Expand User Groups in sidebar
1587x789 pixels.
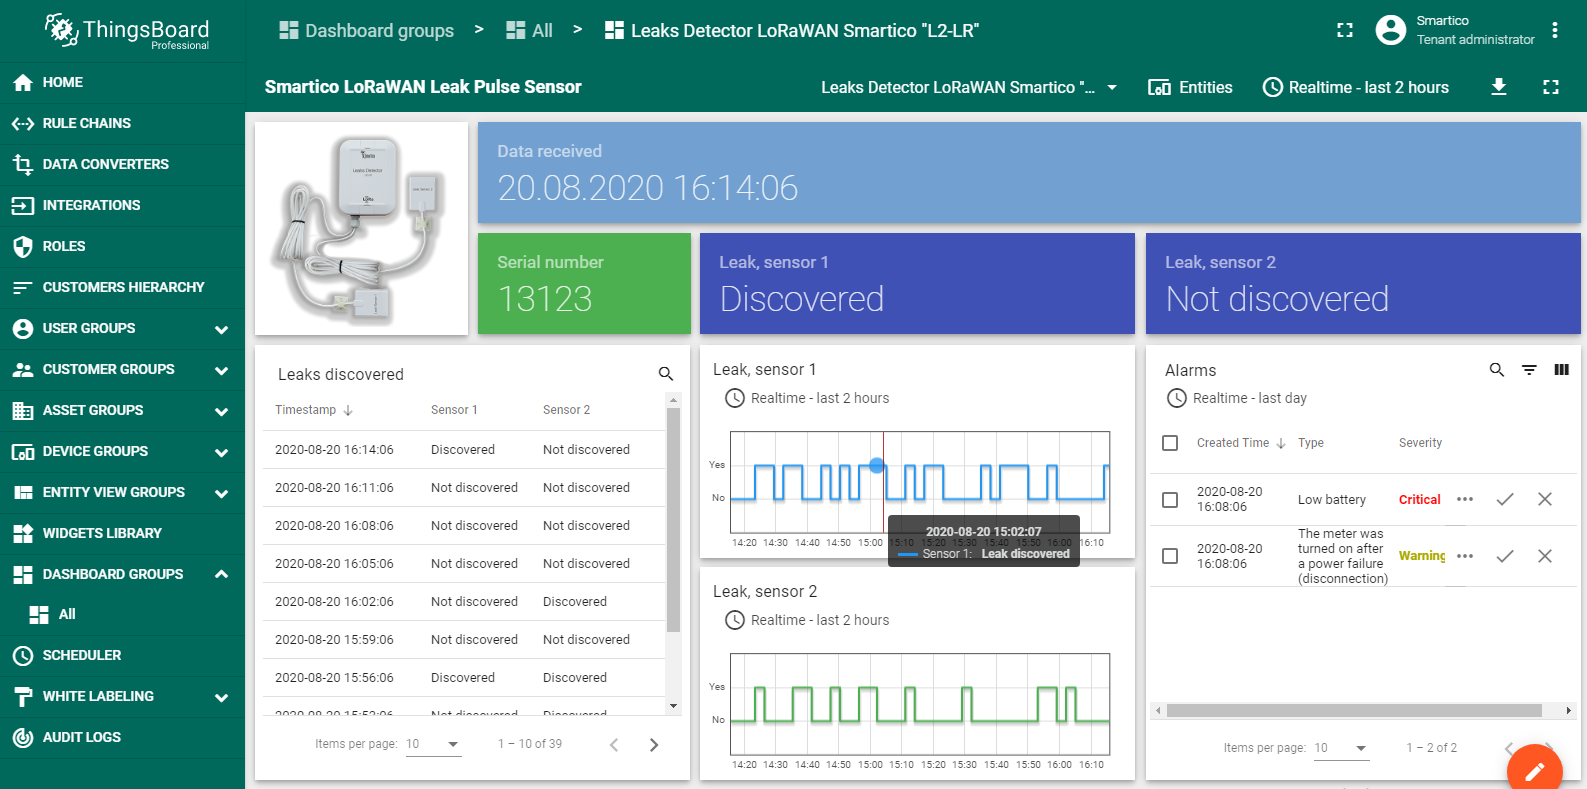pyautogui.click(x=221, y=329)
